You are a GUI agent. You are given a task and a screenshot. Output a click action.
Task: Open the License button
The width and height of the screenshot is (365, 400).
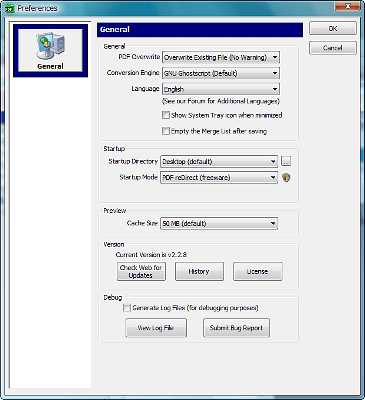(258, 271)
